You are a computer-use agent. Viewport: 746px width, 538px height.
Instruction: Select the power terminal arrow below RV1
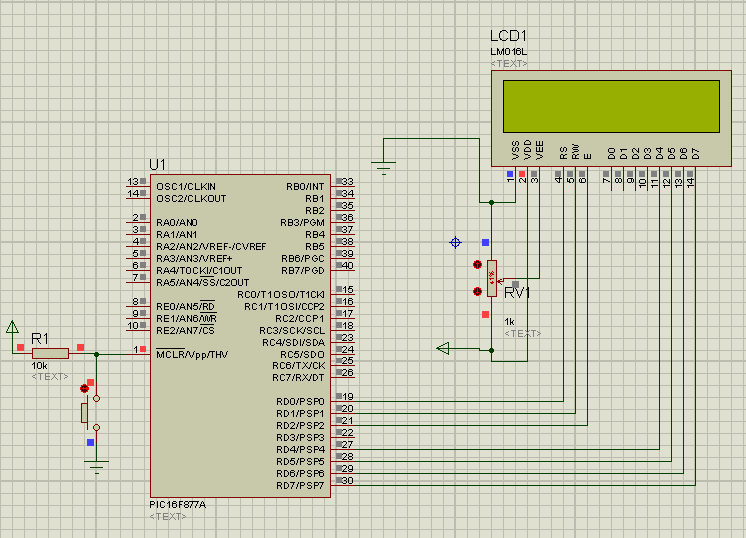coord(445,348)
